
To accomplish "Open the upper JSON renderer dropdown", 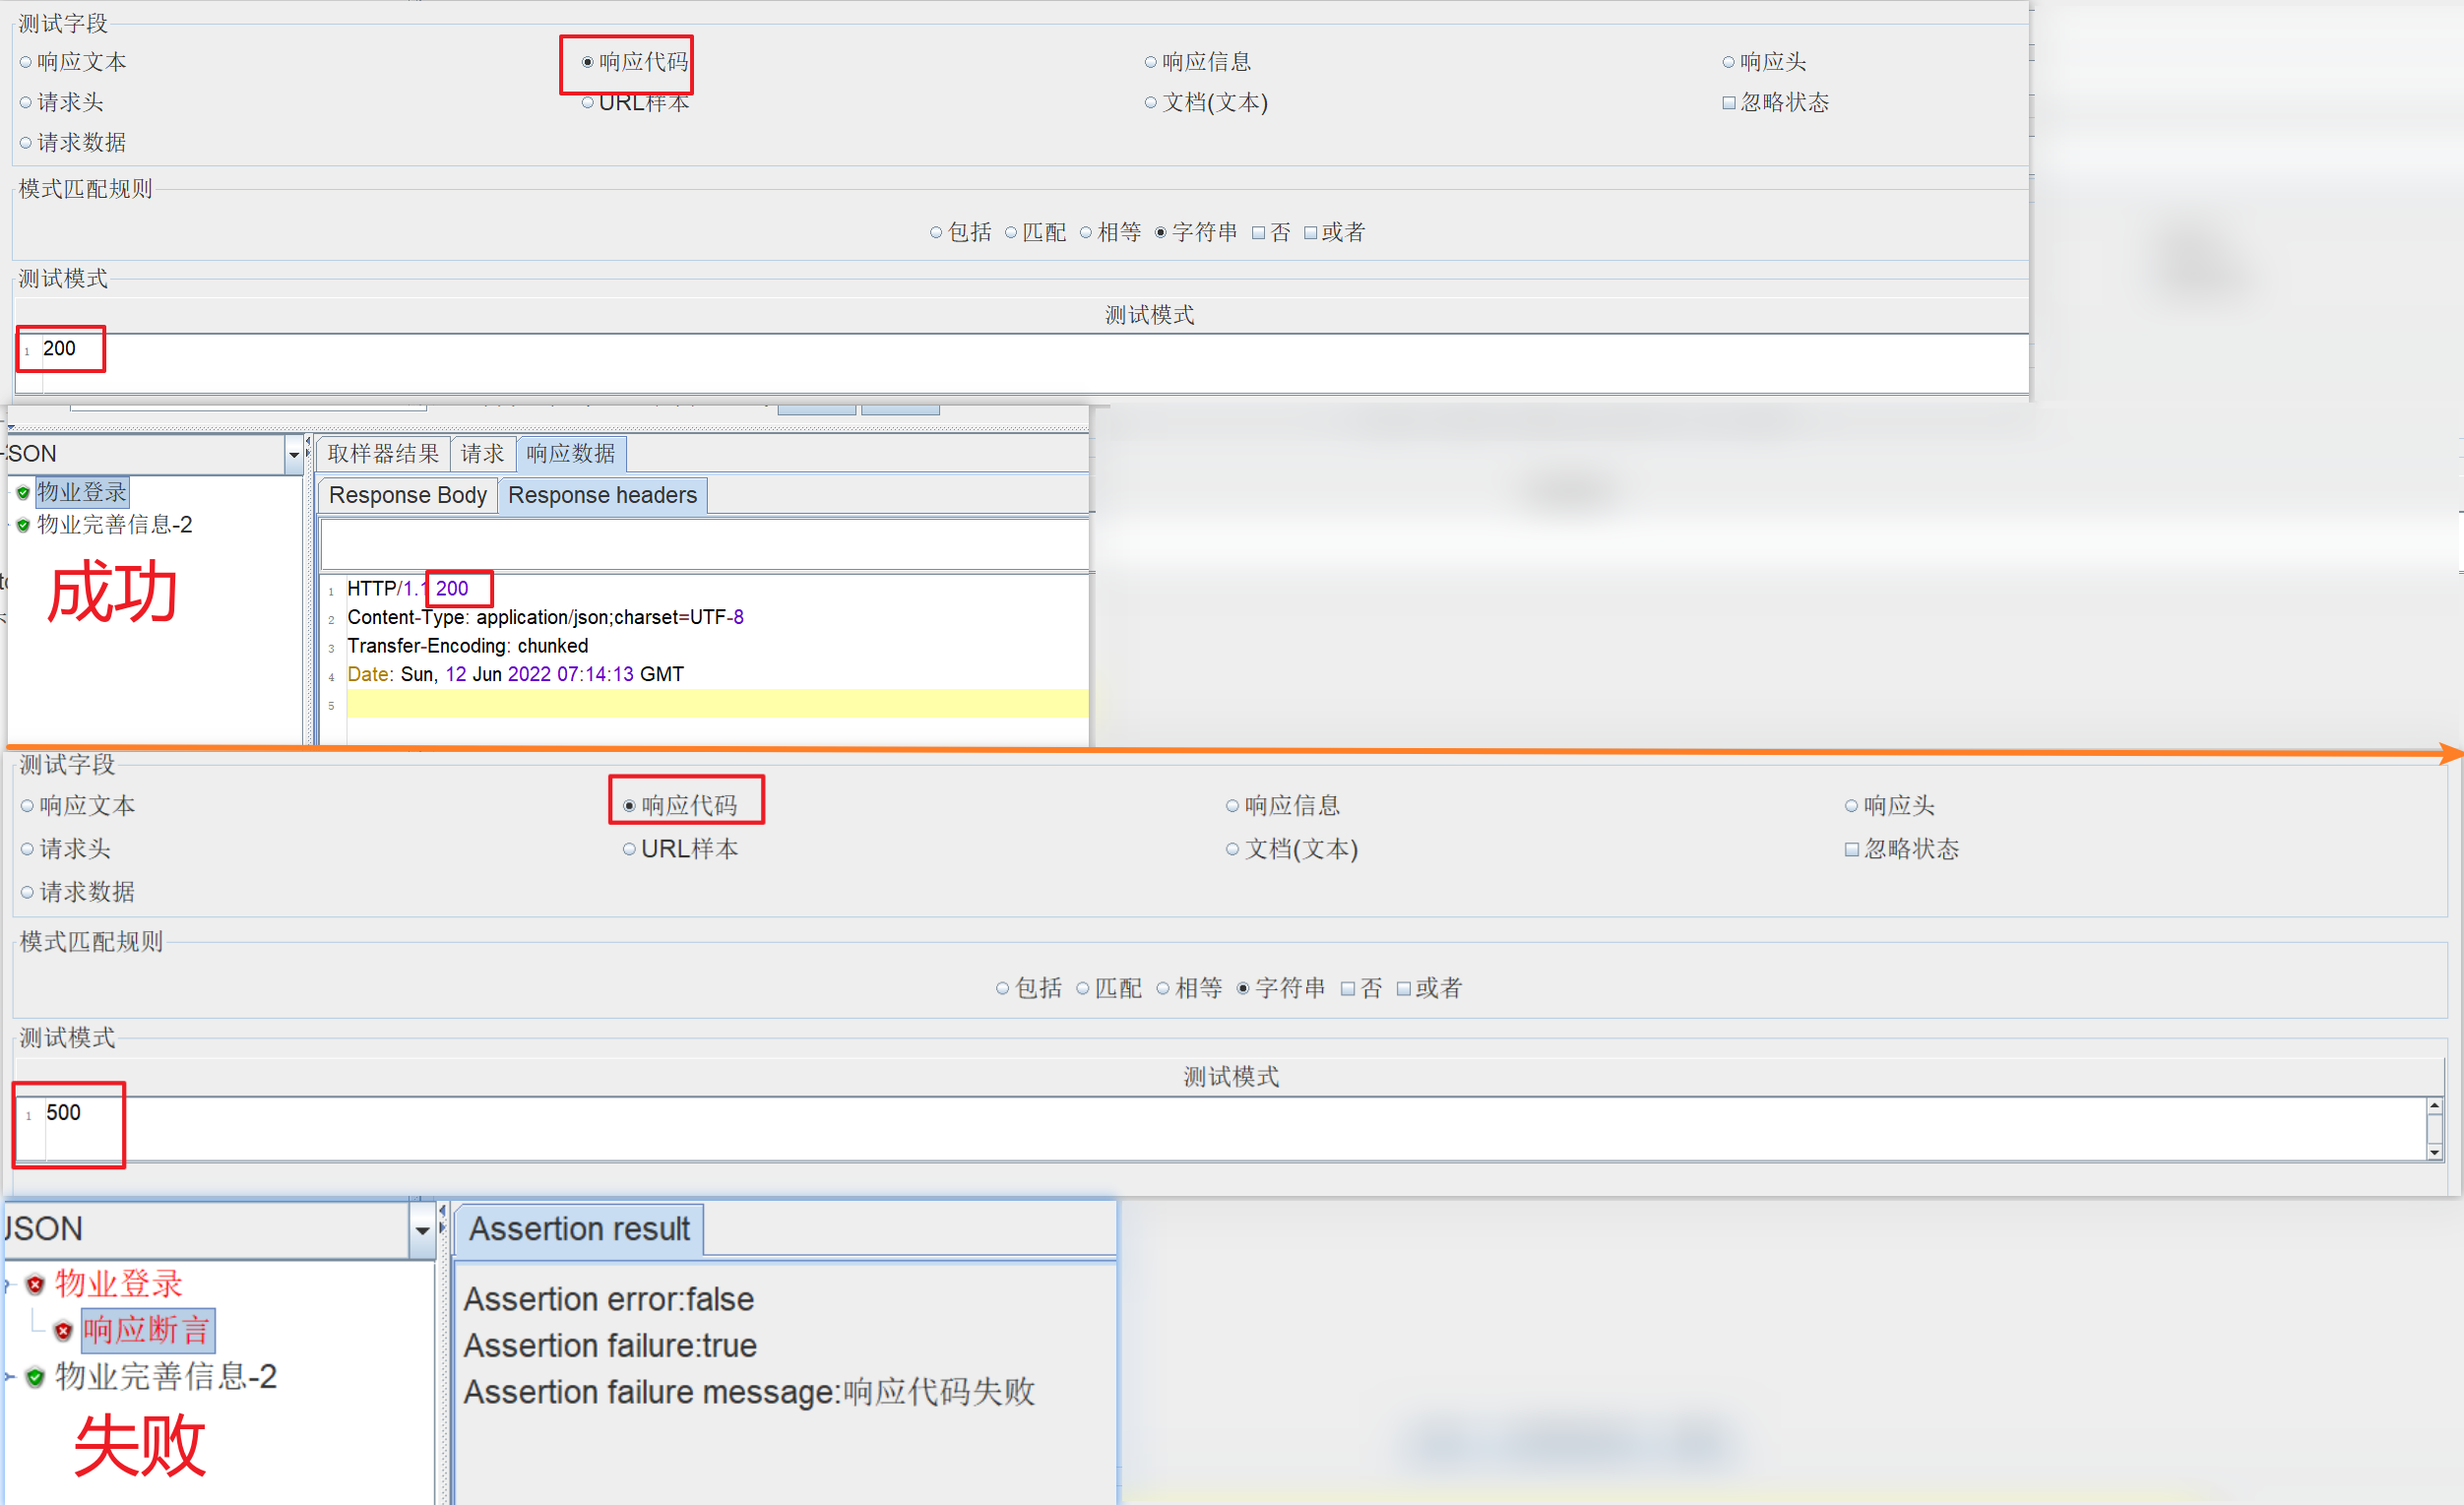I will [x=294, y=455].
